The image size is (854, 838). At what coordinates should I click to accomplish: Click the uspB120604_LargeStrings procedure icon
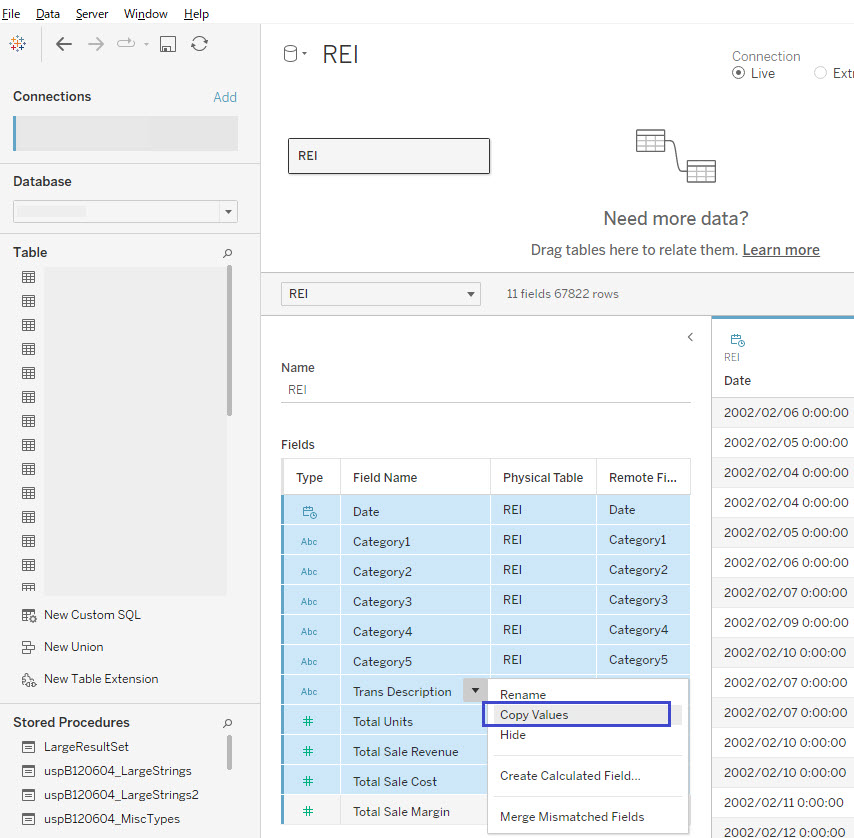(28, 771)
